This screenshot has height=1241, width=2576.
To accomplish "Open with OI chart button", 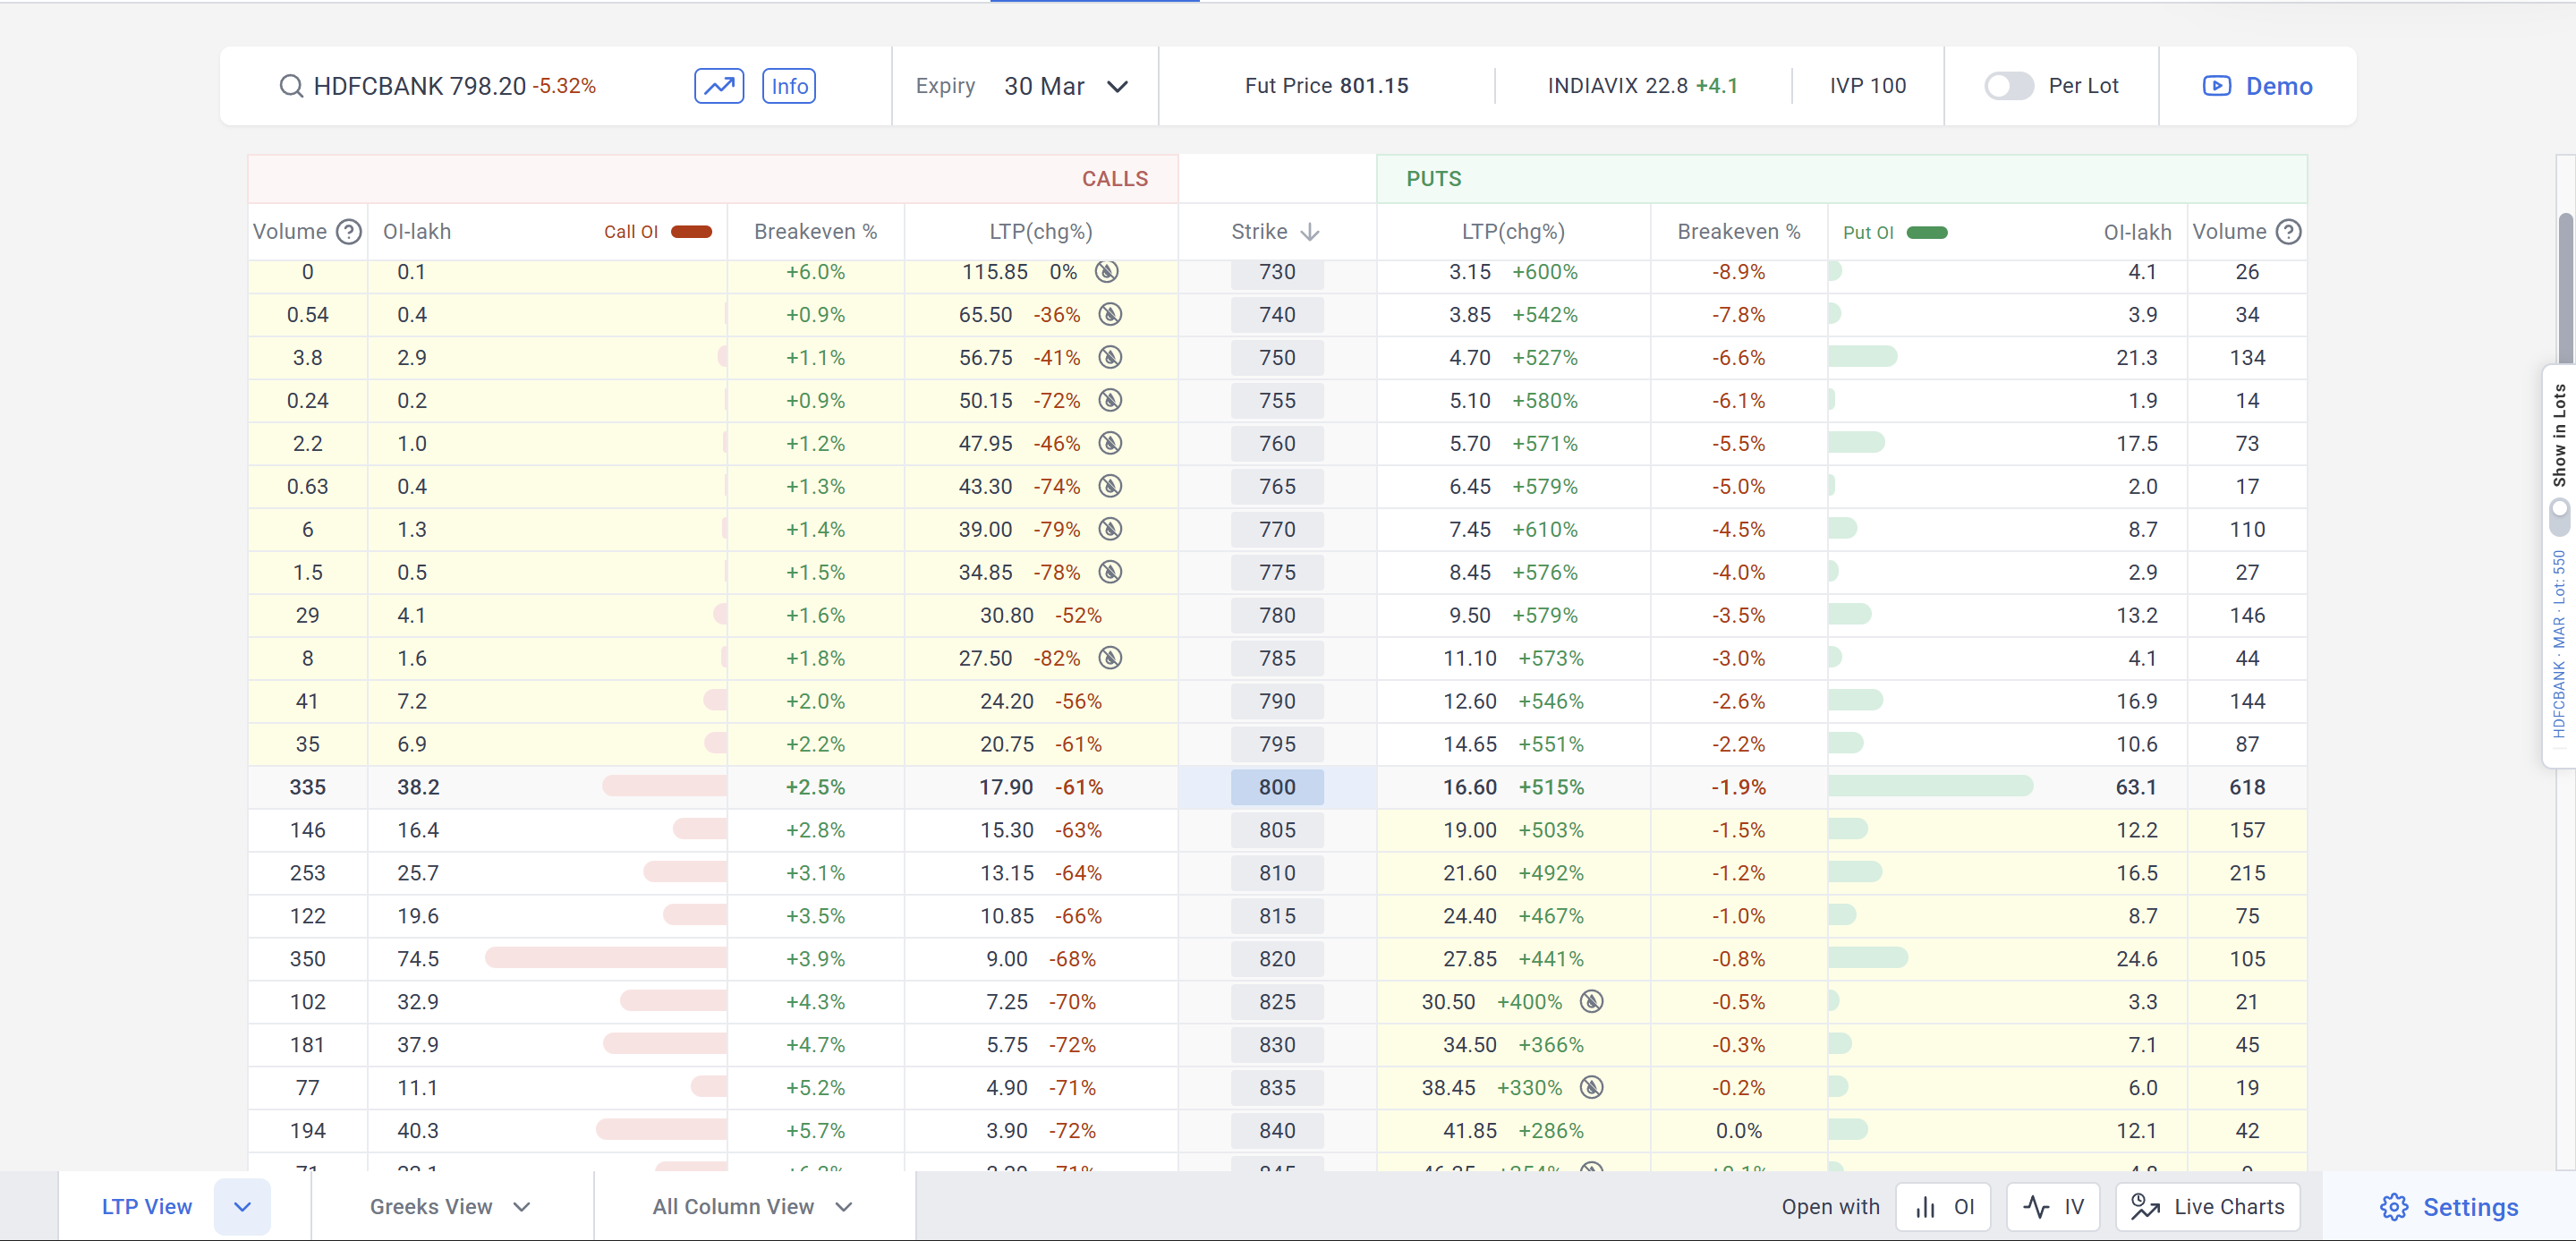I will (1944, 1207).
